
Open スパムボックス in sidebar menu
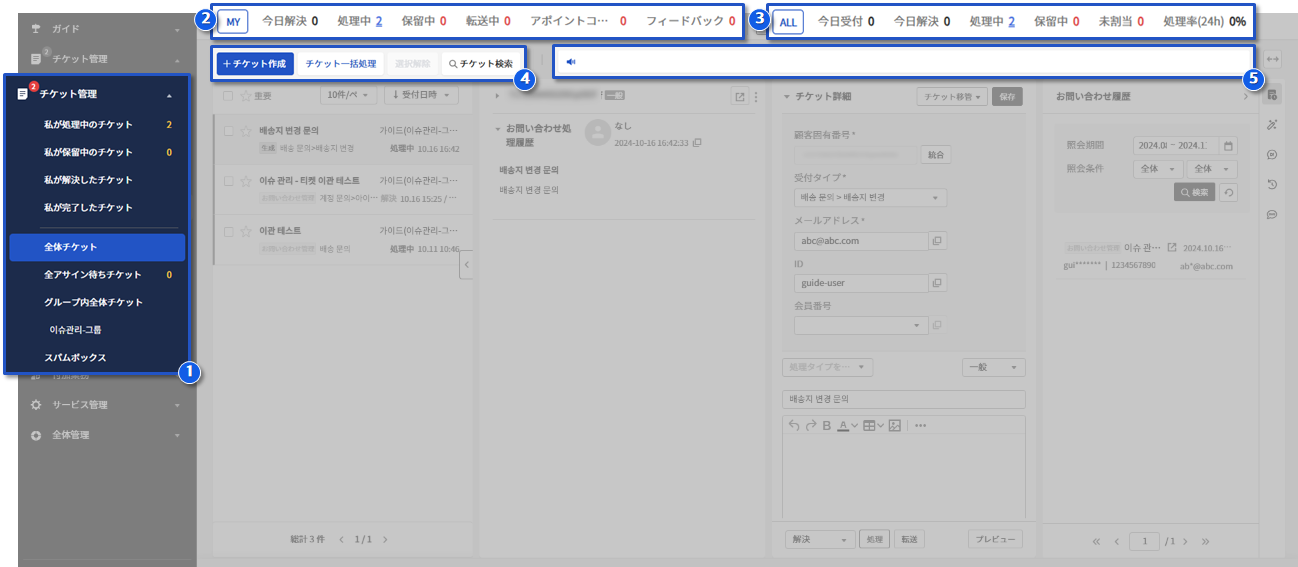pyautogui.click(x=75, y=358)
